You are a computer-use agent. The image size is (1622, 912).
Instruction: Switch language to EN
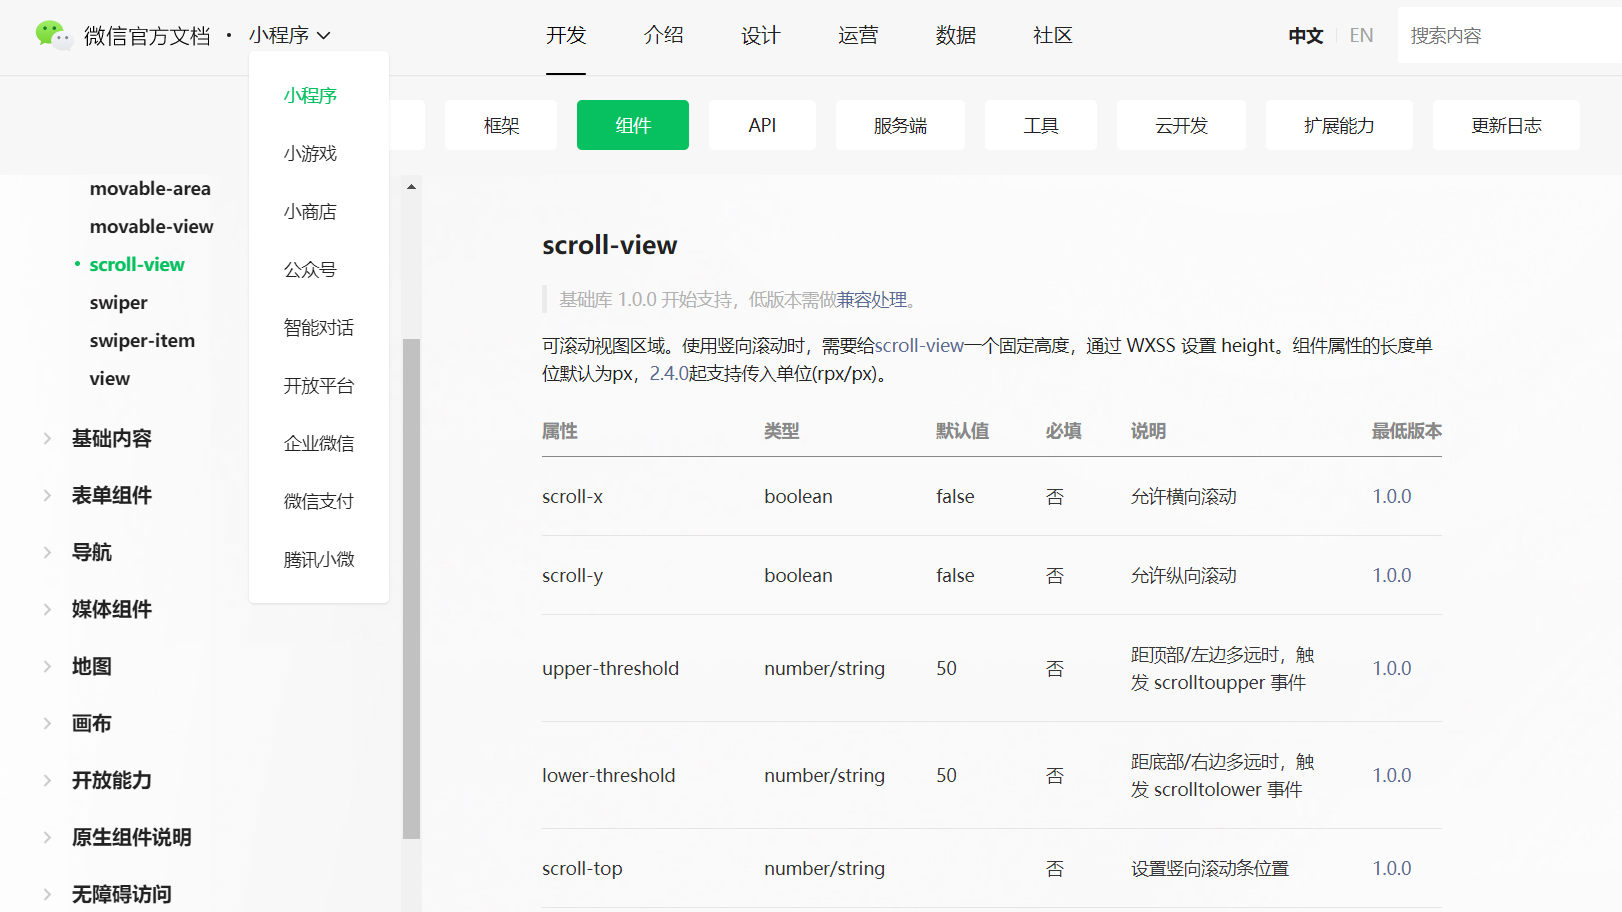point(1361,36)
